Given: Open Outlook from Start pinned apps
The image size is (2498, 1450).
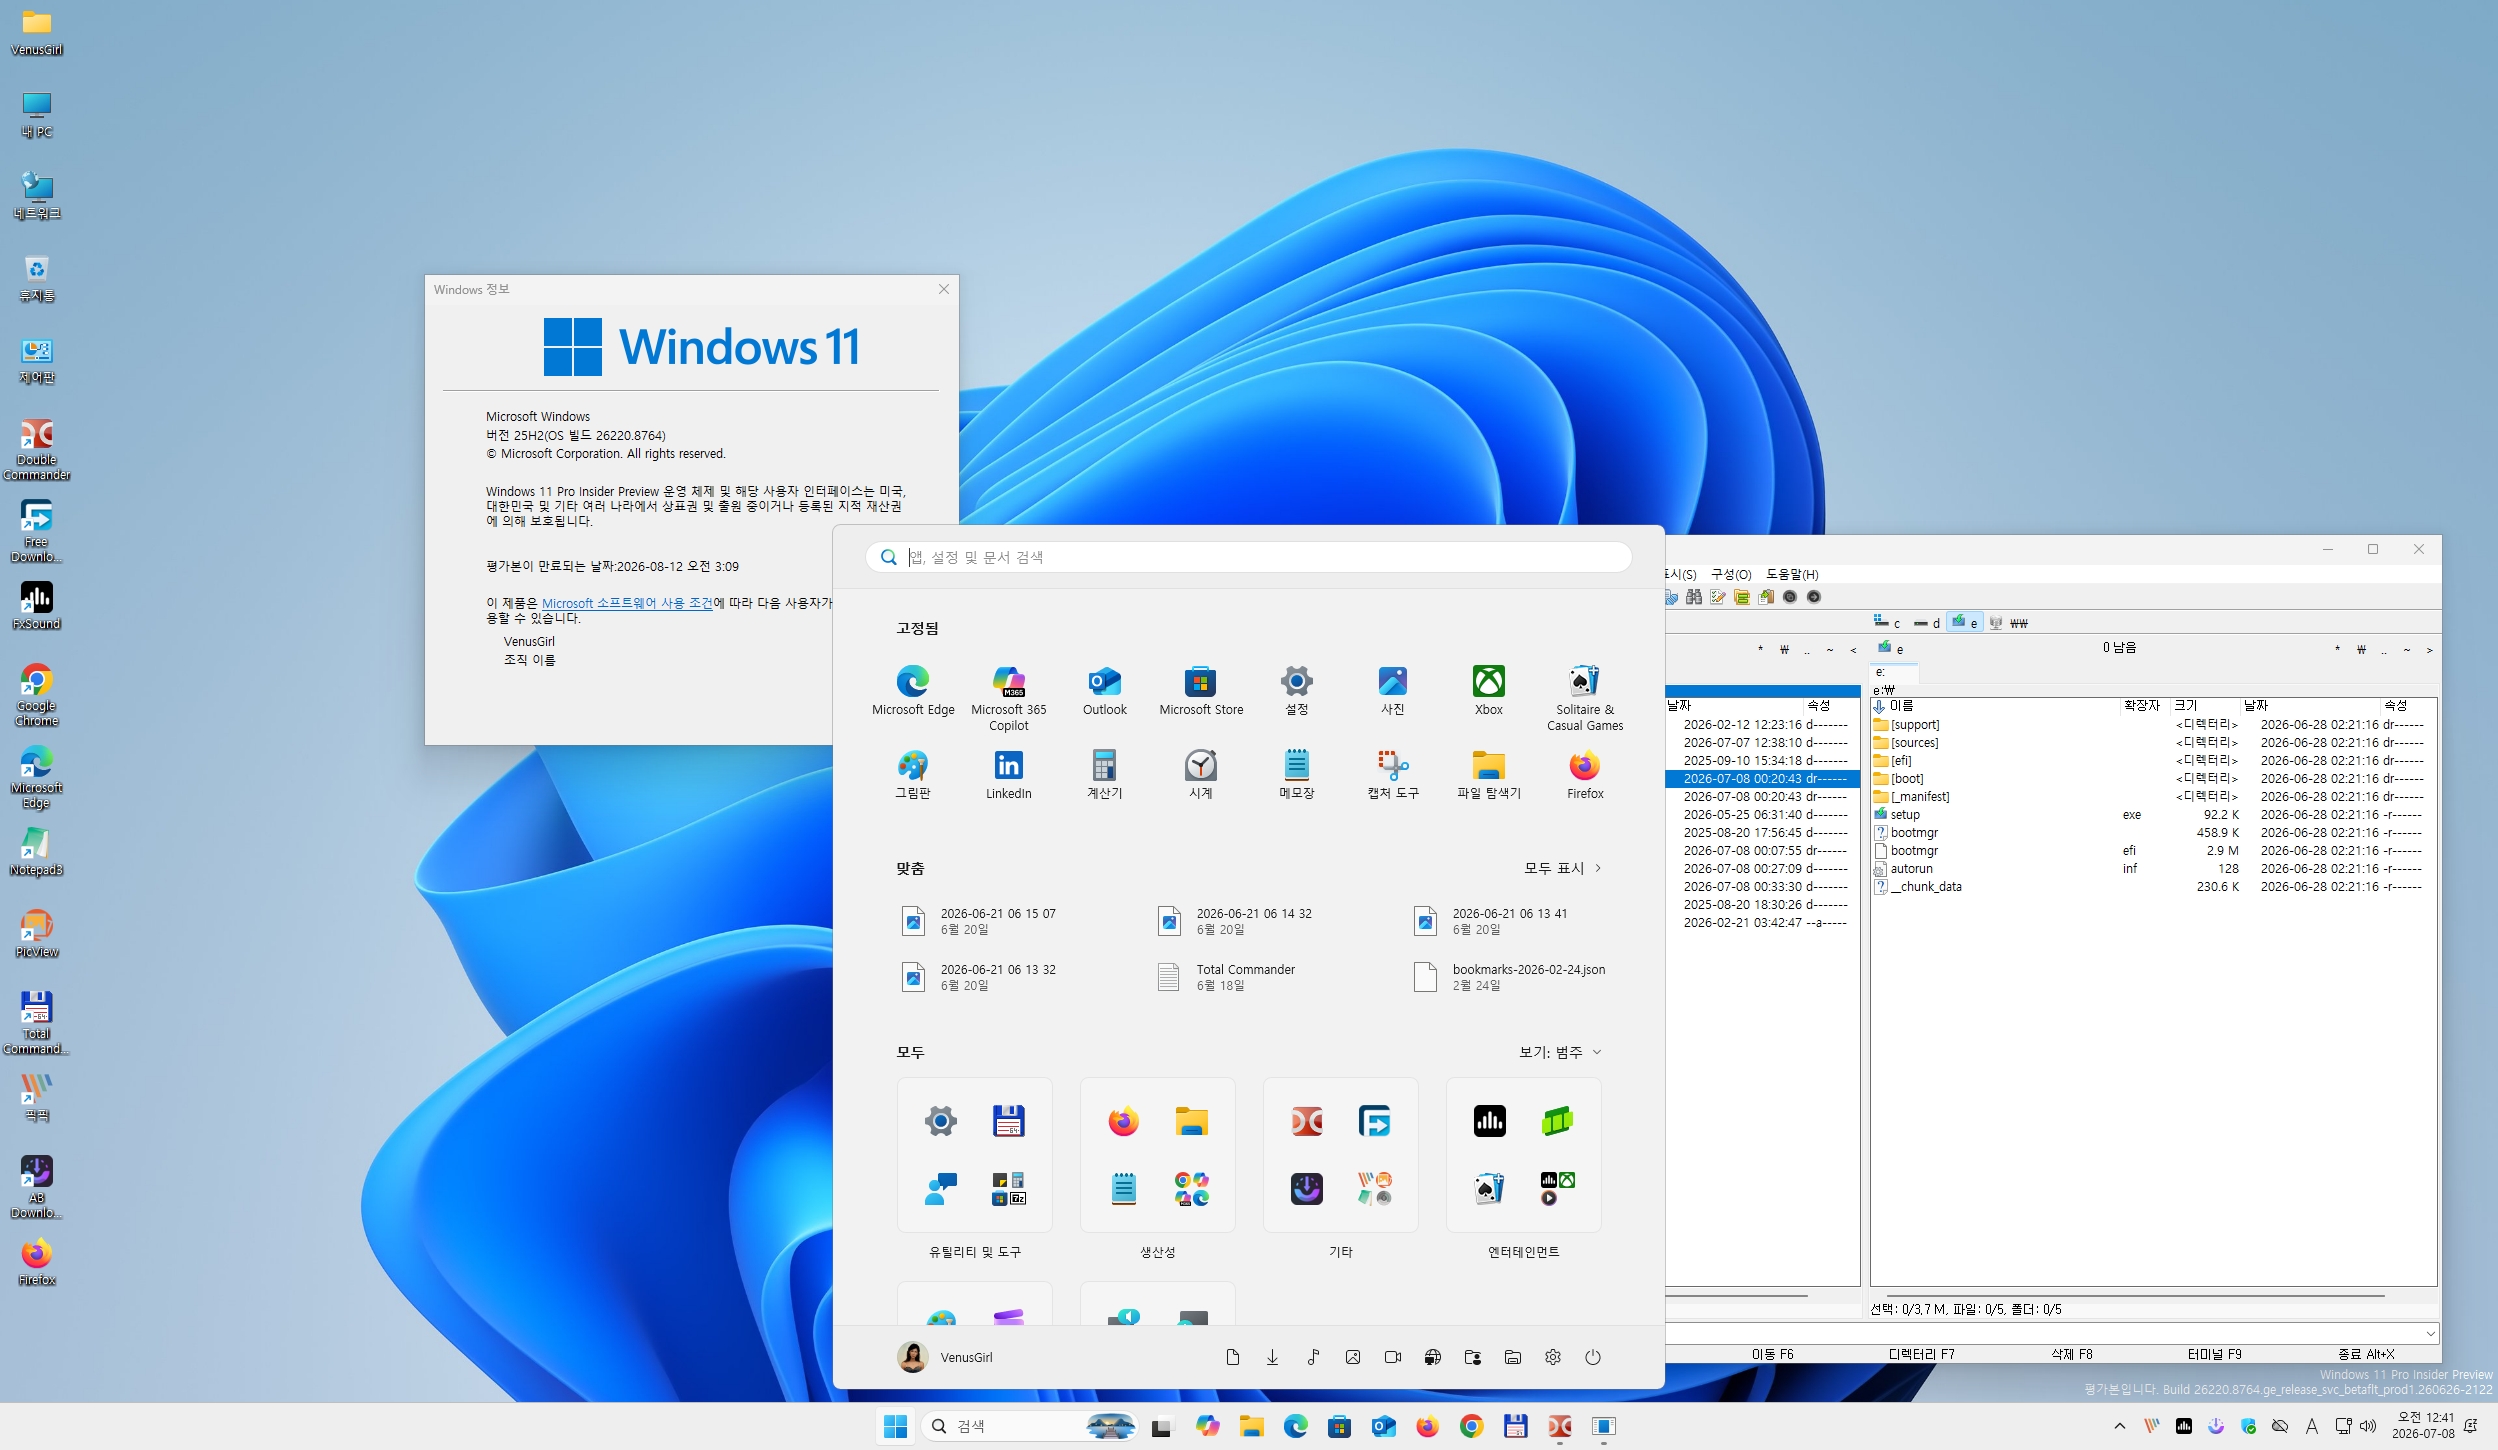Looking at the screenshot, I should pyautogui.click(x=1105, y=691).
